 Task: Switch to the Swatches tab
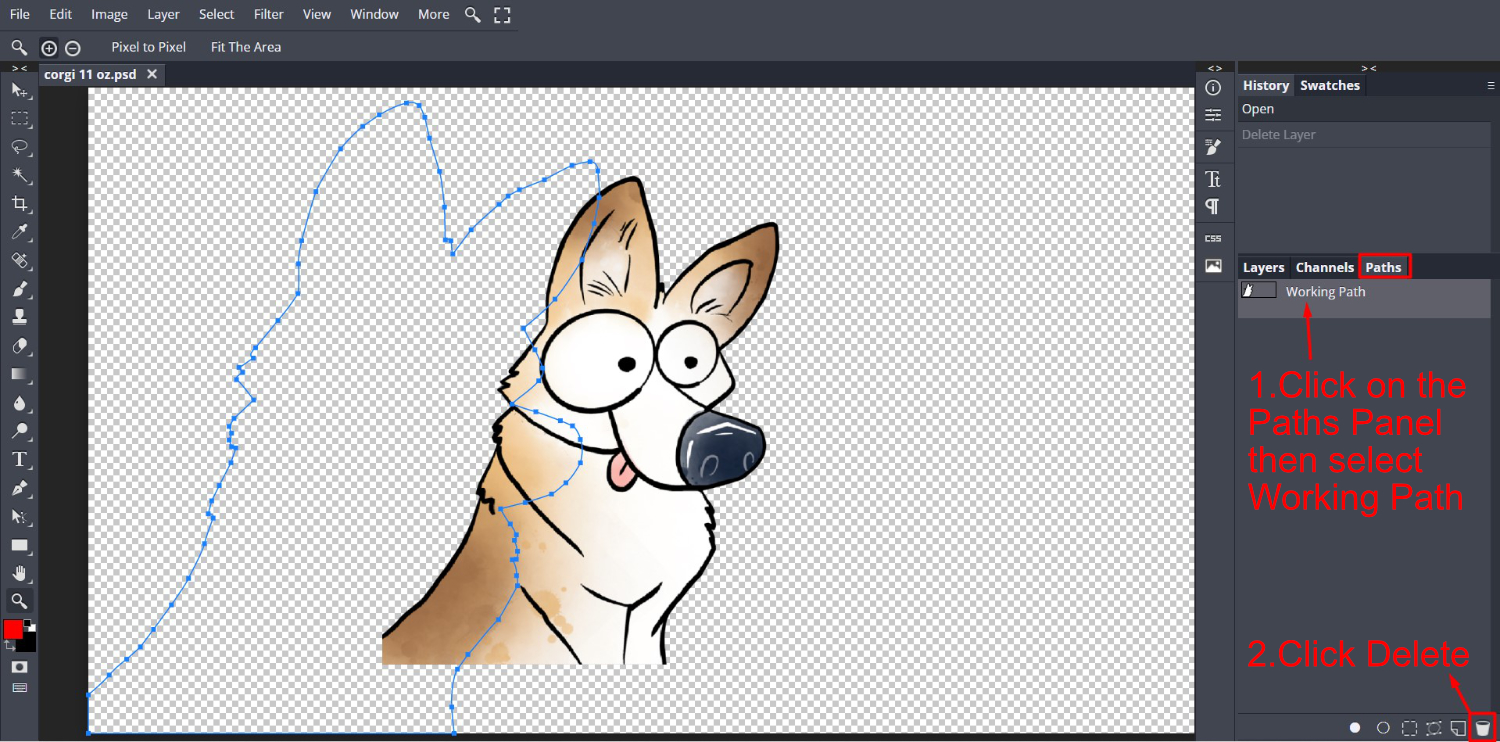pos(1329,86)
